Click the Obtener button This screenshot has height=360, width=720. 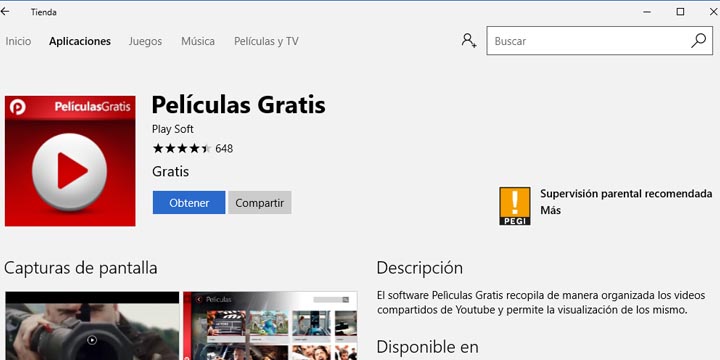click(189, 202)
